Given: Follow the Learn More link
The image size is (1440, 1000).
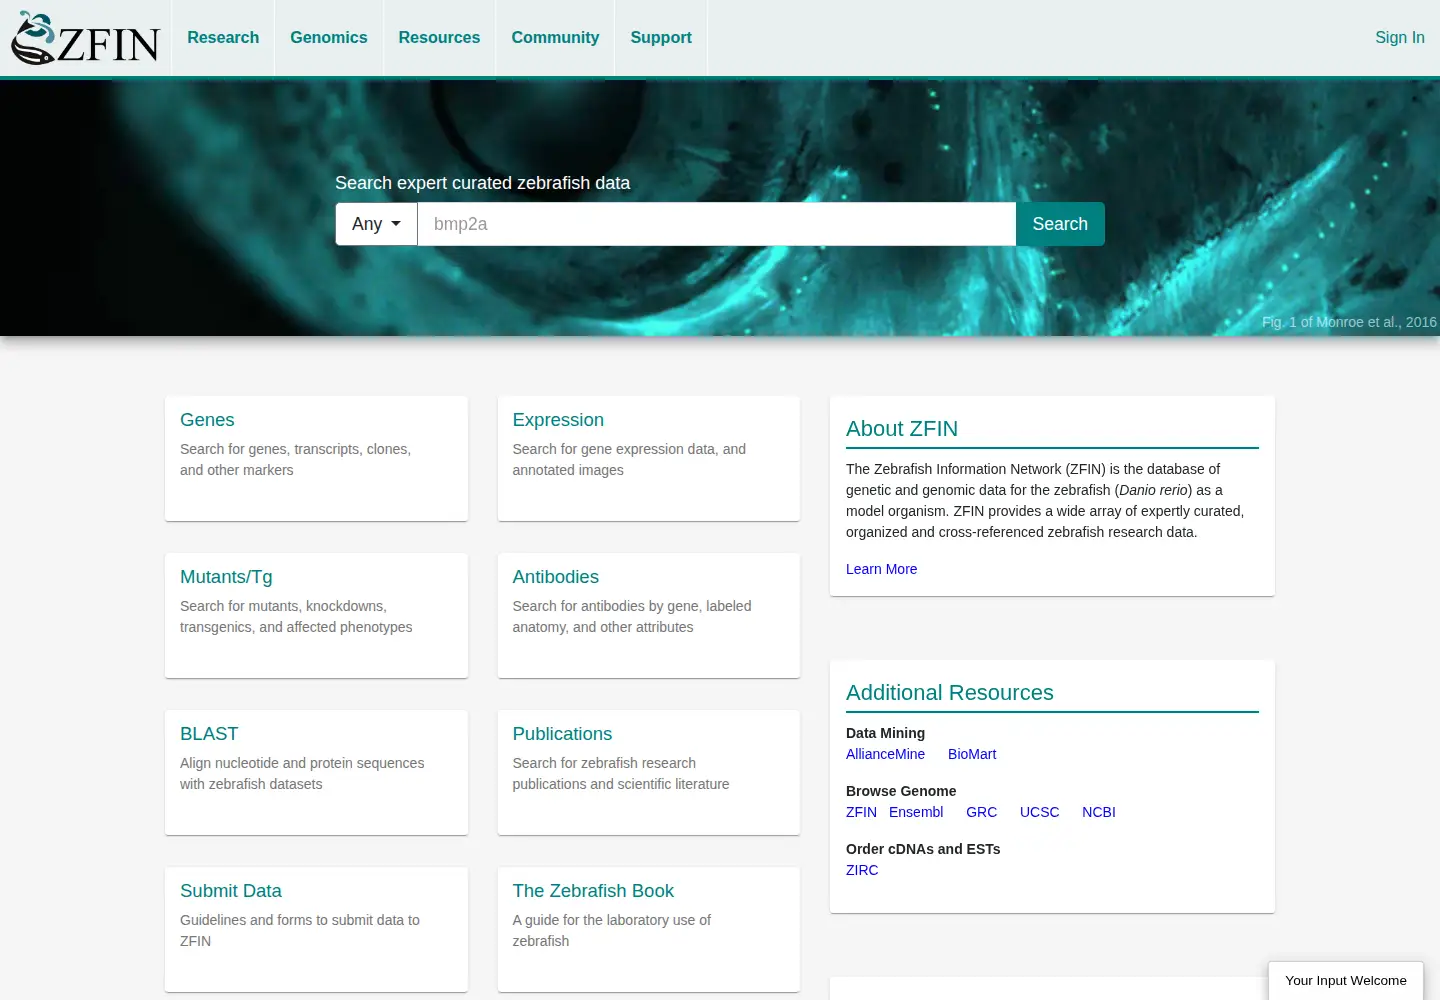Looking at the screenshot, I should [881, 569].
